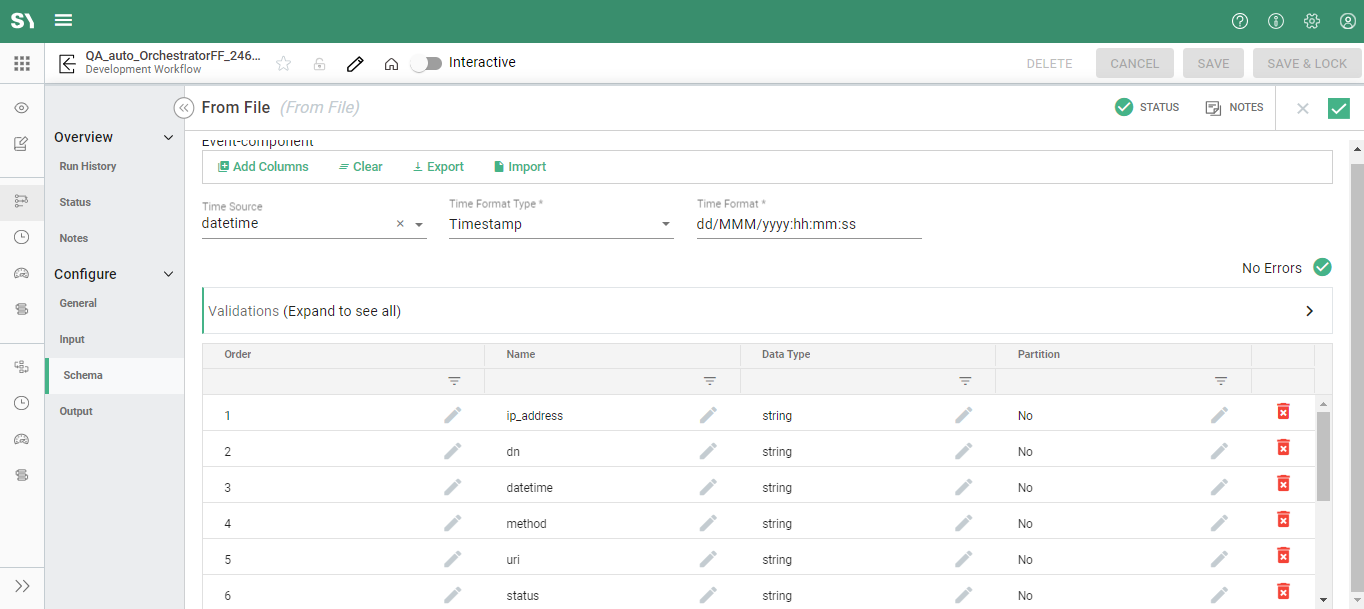Click the Time Format input field
Screen dimensions: 1364x609
809,224
